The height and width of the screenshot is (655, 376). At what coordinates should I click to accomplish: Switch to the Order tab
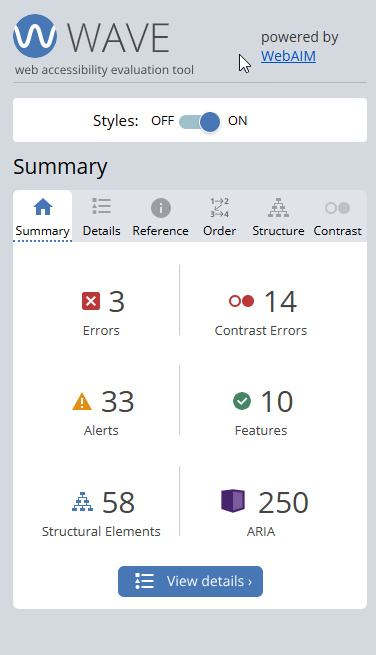[219, 216]
